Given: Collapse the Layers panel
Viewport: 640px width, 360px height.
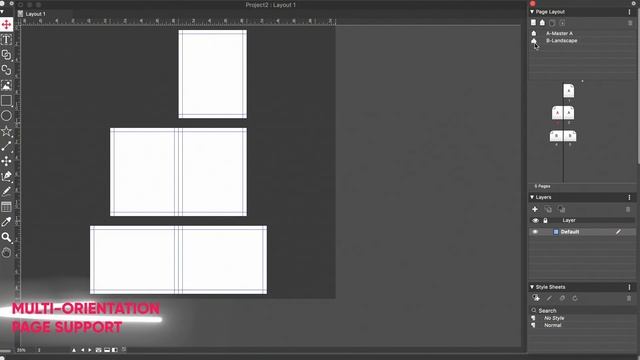Looking at the screenshot, I should tap(532, 197).
